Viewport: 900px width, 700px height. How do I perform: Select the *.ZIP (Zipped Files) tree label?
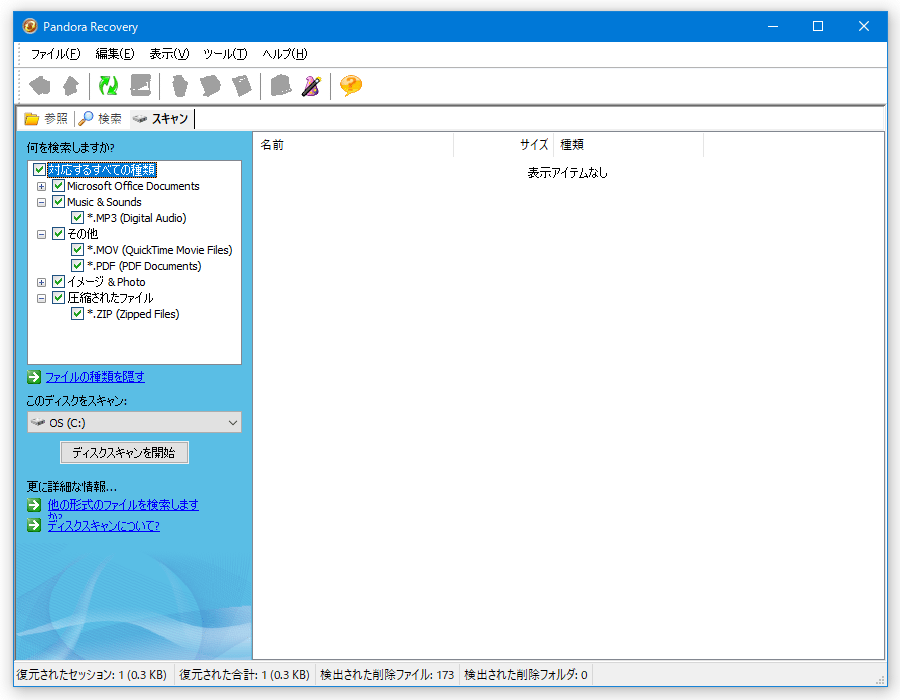(x=133, y=314)
